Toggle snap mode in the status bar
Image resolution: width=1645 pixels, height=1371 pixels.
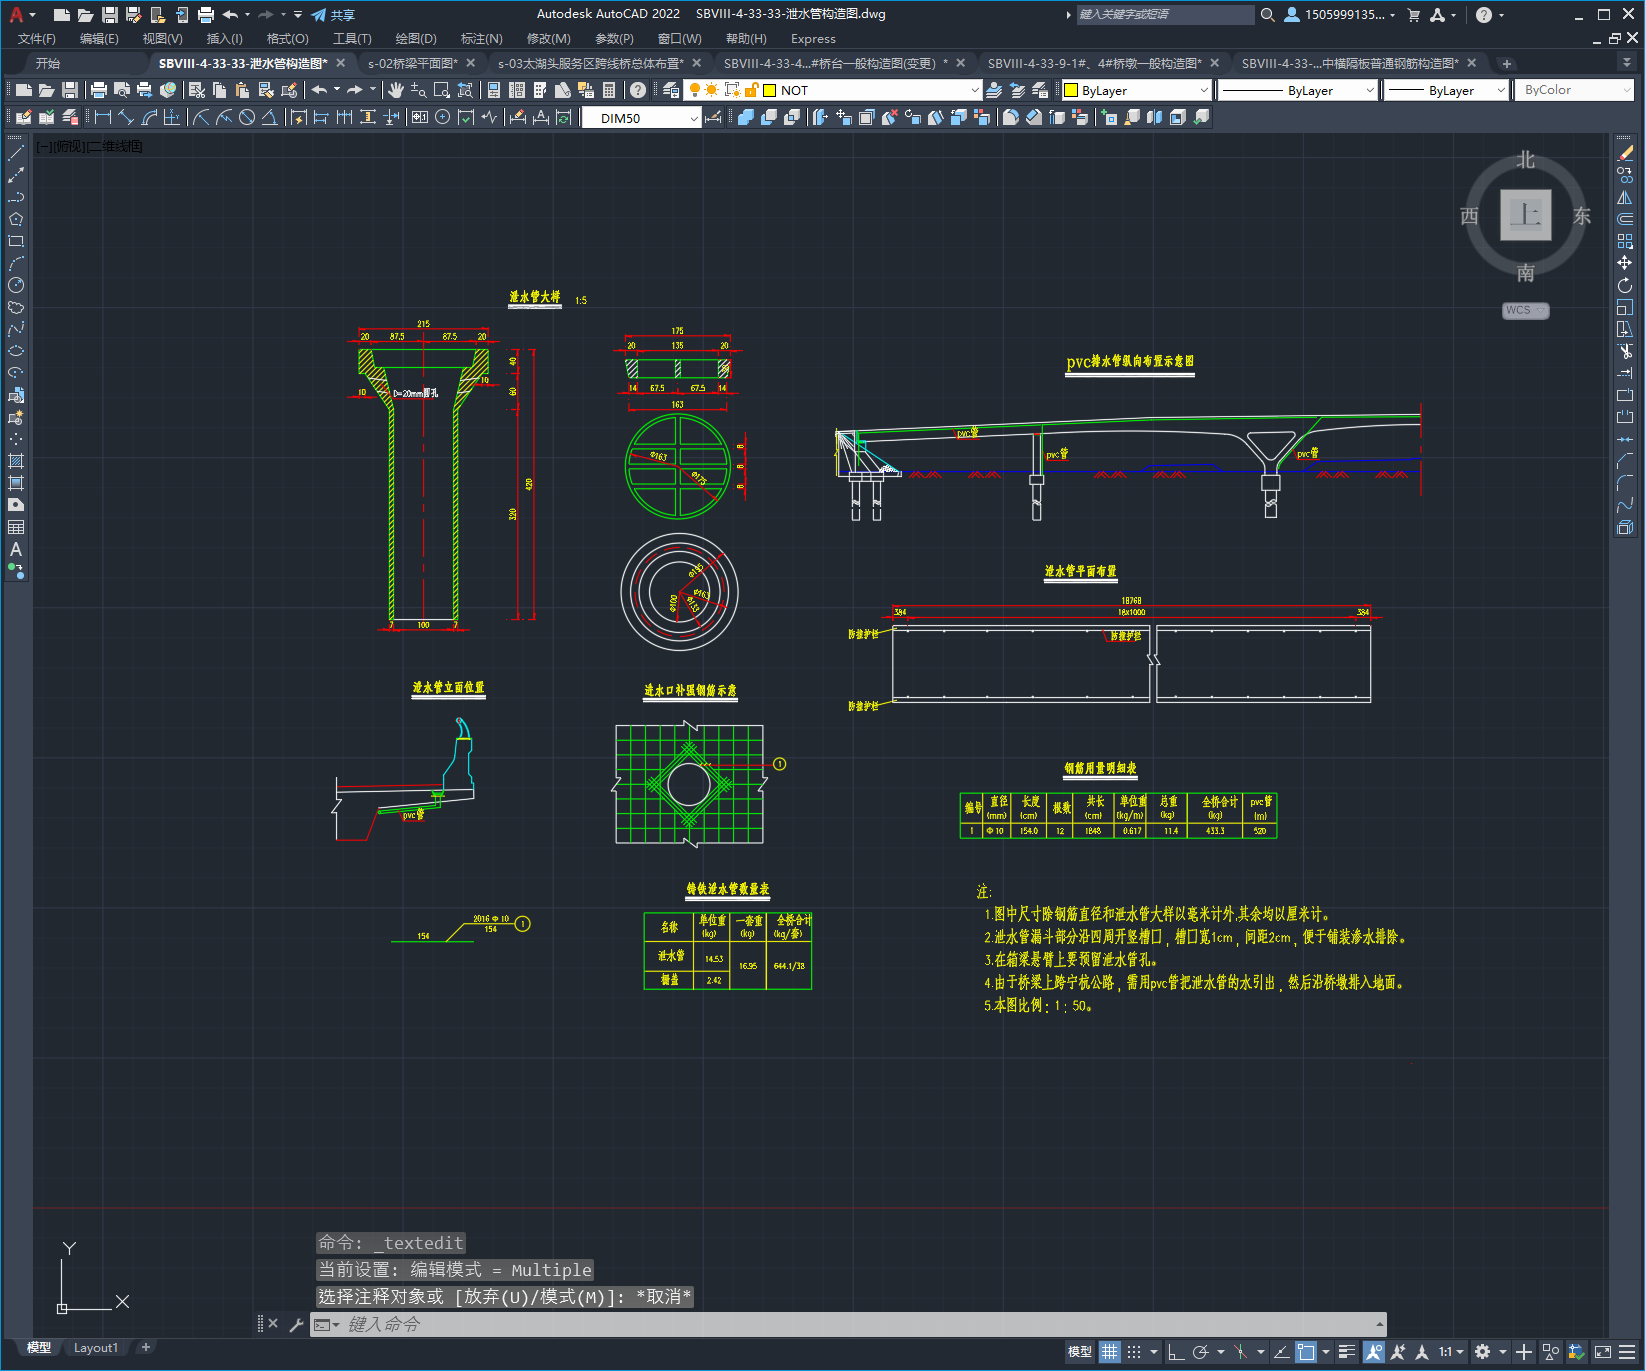(1134, 1352)
